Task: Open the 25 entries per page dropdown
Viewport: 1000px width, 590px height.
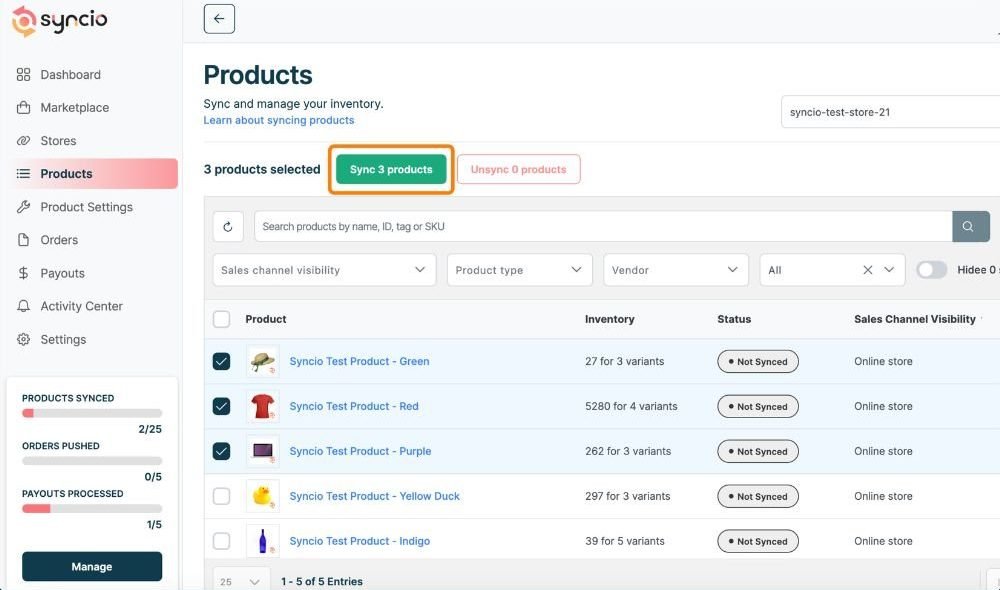Action: click(x=240, y=581)
